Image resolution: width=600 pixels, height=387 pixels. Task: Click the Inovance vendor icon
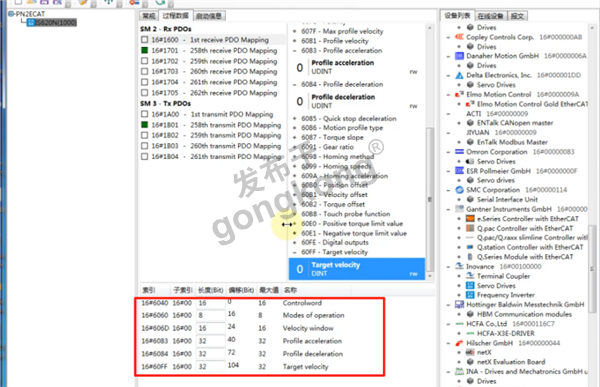coord(459,266)
